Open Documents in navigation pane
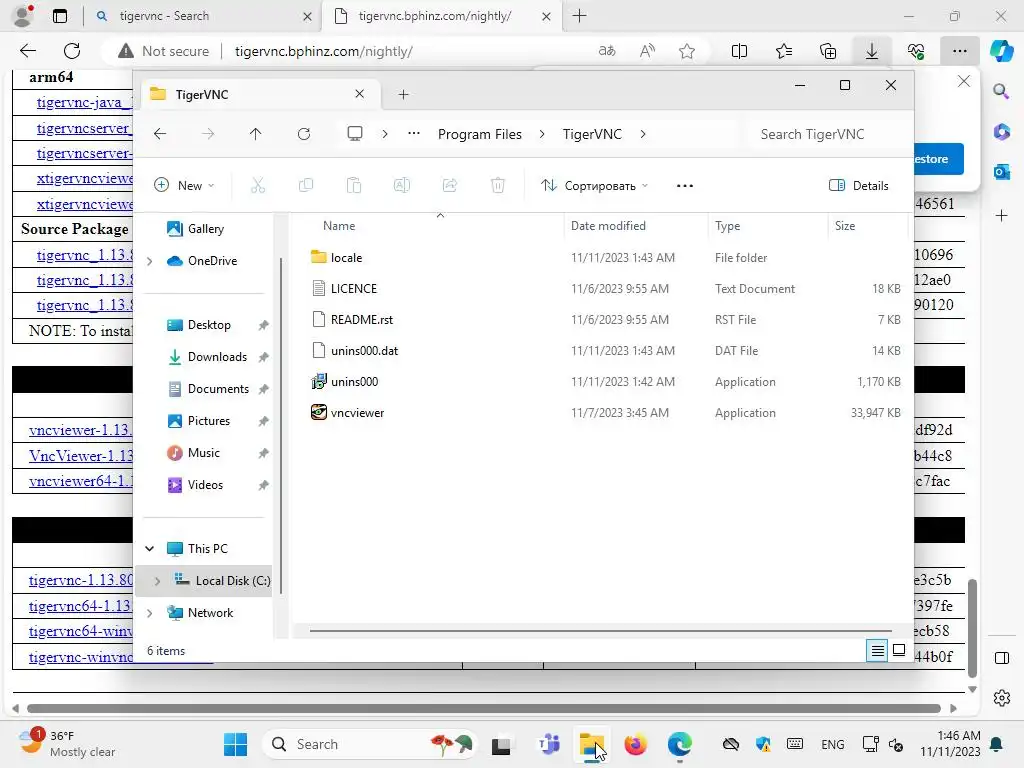The width and height of the screenshot is (1024, 768). [218, 389]
